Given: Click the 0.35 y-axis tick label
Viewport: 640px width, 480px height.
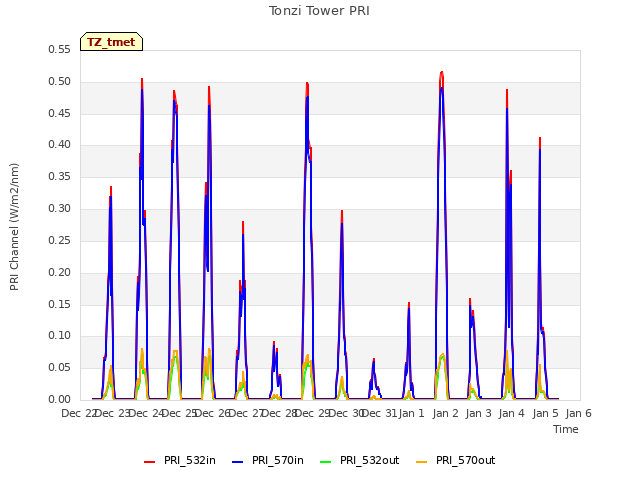Looking at the screenshot, I should 59,176.
